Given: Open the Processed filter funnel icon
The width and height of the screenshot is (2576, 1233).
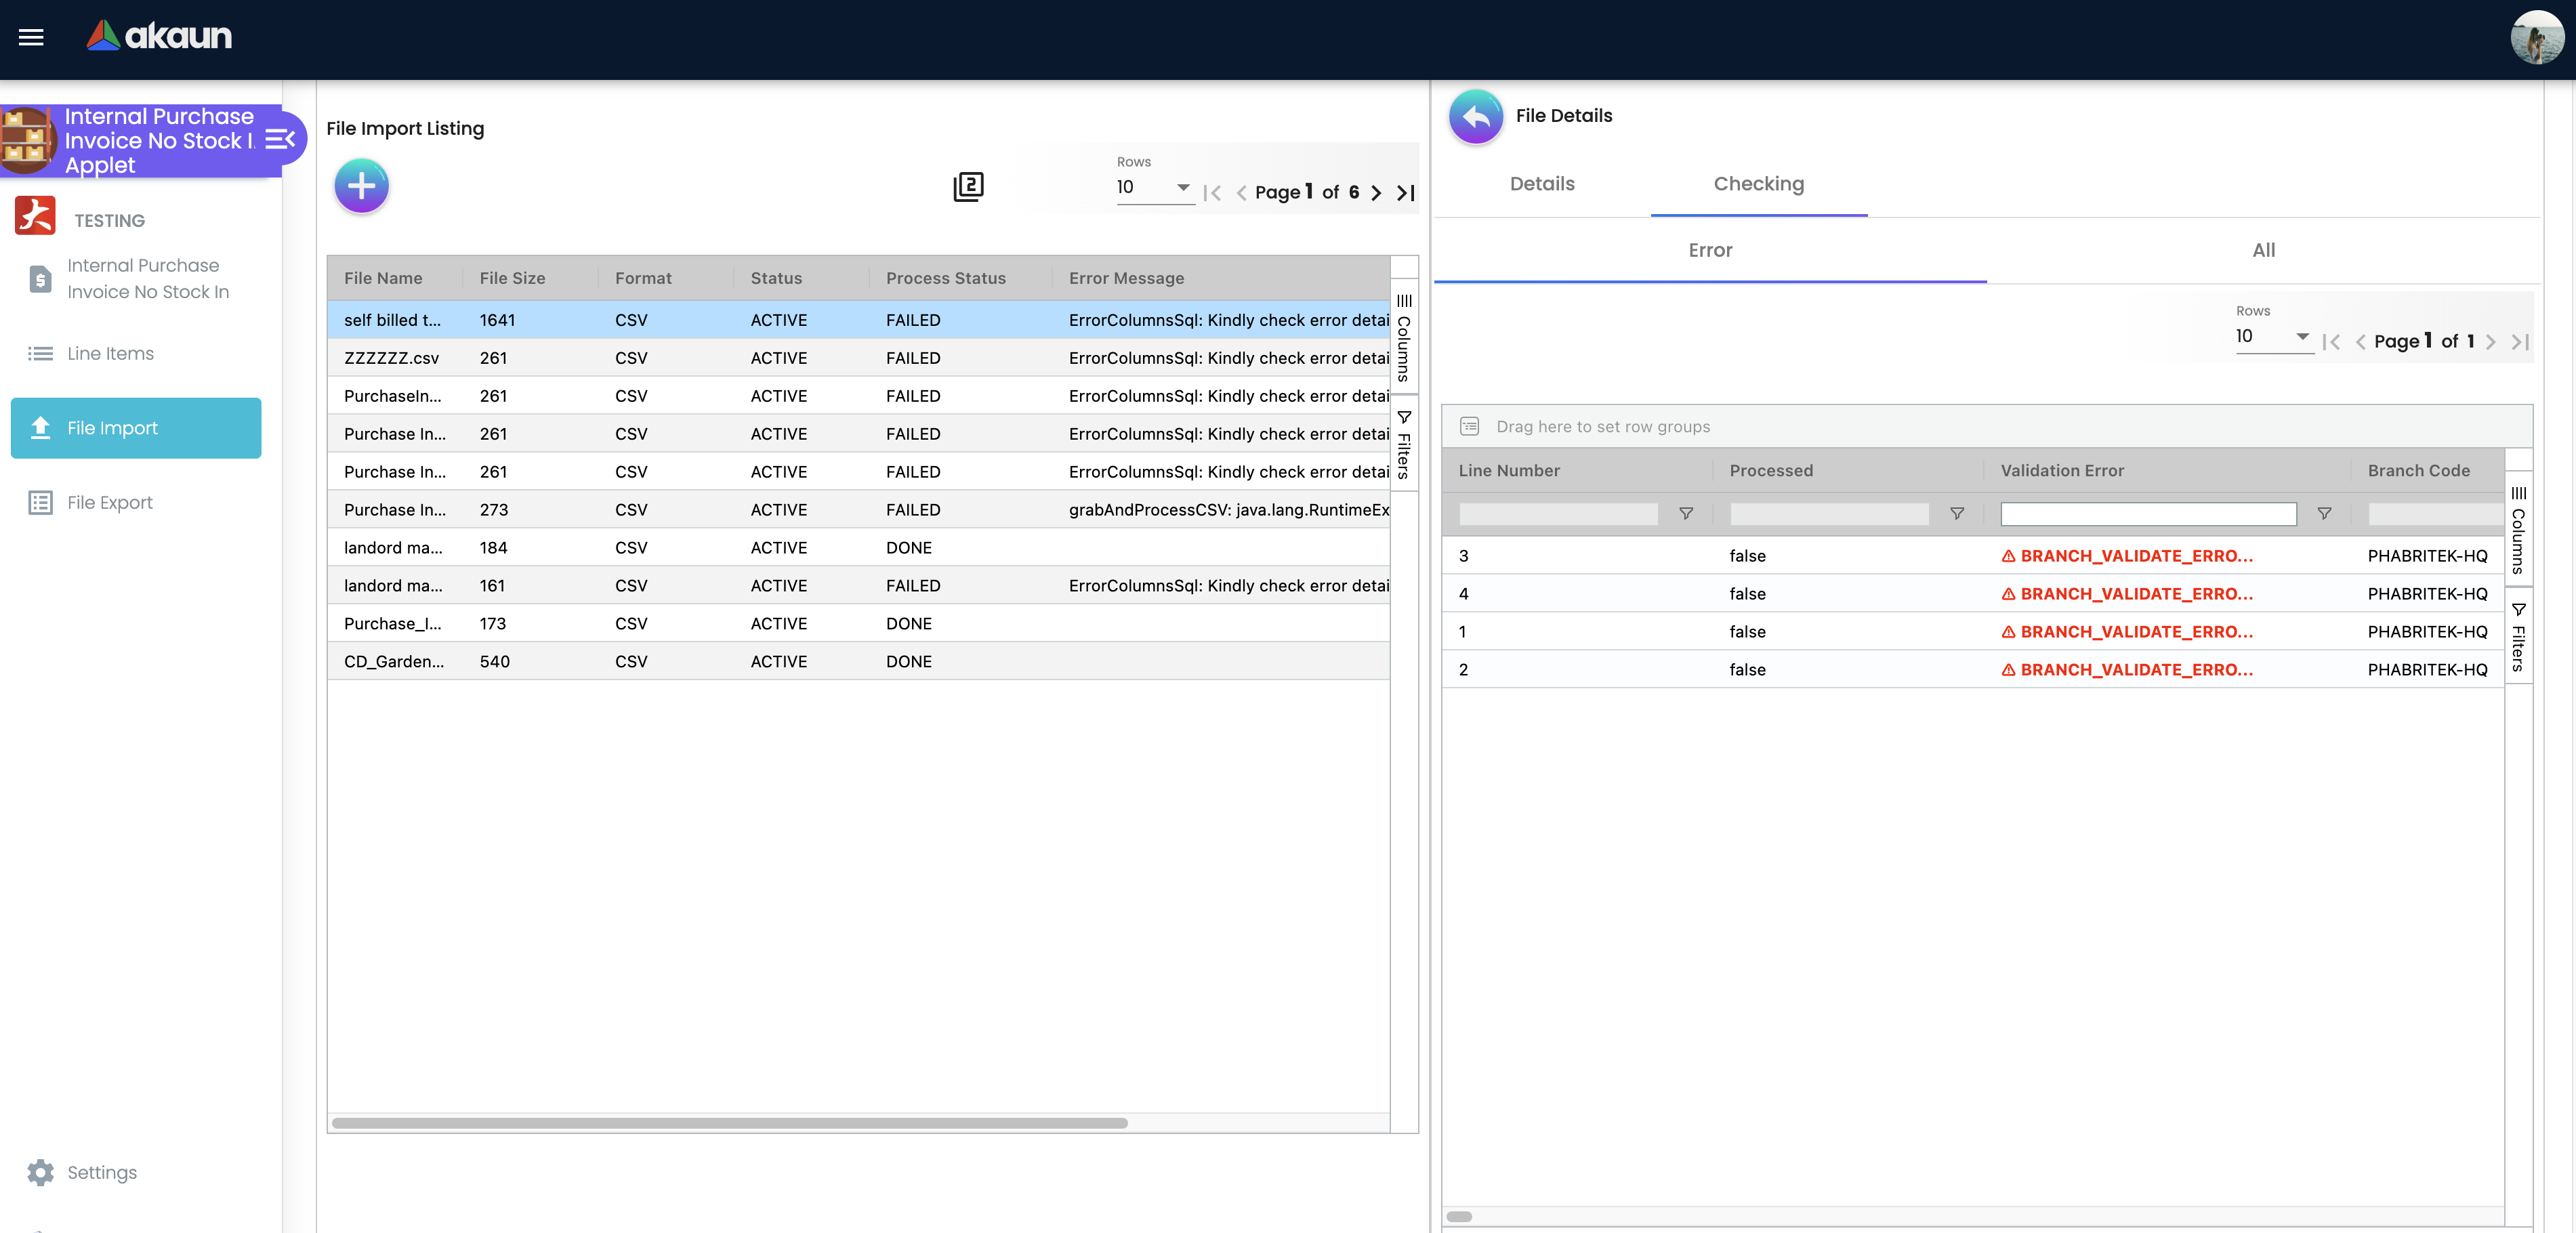Looking at the screenshot, I should 1957,514.
